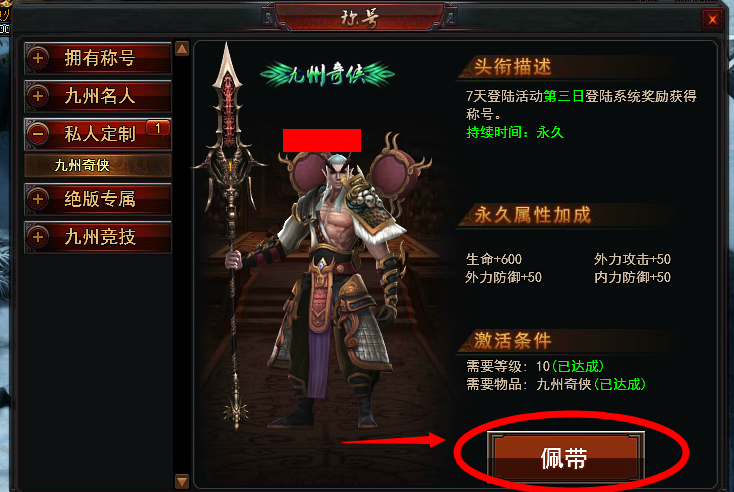Expand the 九州竞技 category plus icon
Screen dimensions: 734x492
[38, 237]
